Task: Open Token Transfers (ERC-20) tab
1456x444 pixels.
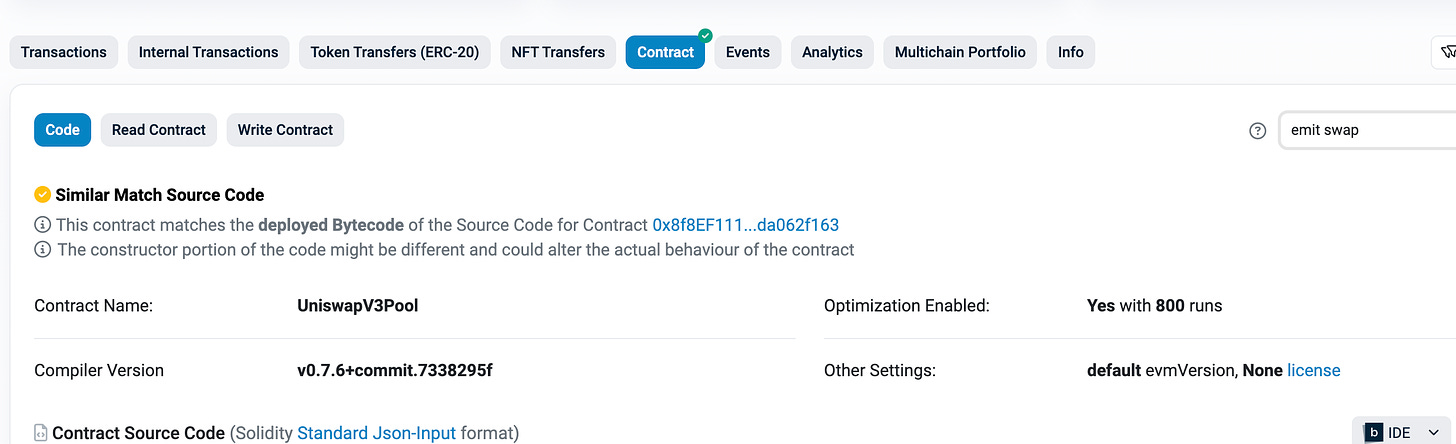Action: tap(394, 52)
